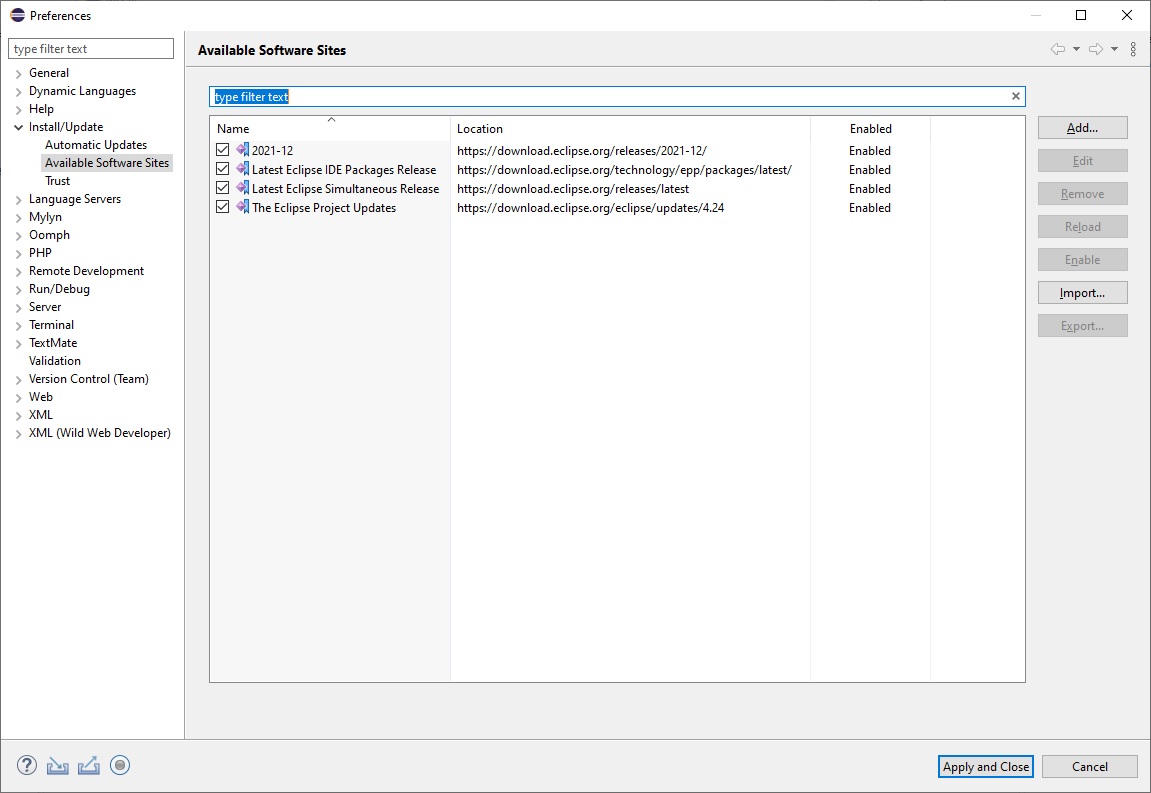Open the Help question mark icon

click(26, 765)
